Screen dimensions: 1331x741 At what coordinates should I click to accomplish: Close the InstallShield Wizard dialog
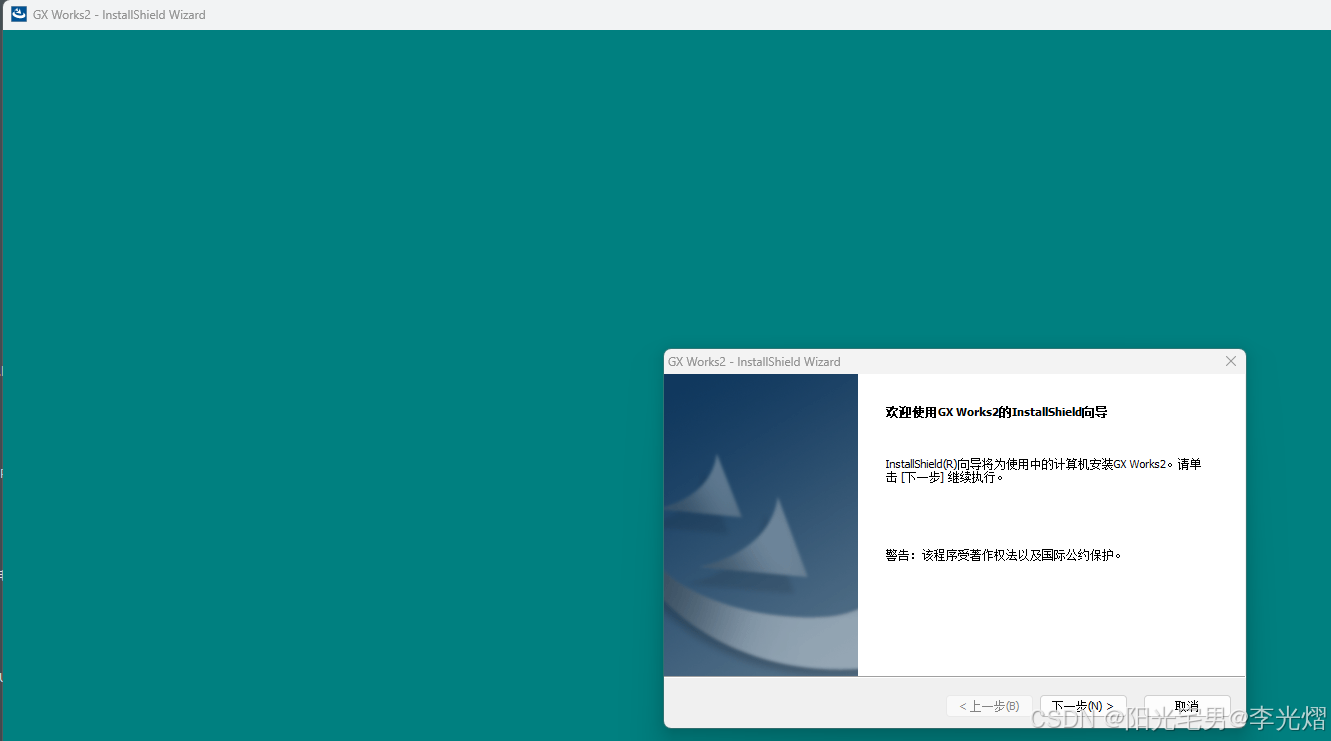point(1231,361)
